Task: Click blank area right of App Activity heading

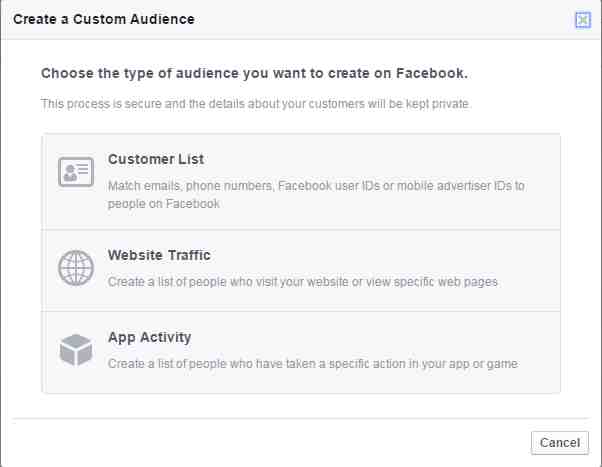Action: pos(372,338)
